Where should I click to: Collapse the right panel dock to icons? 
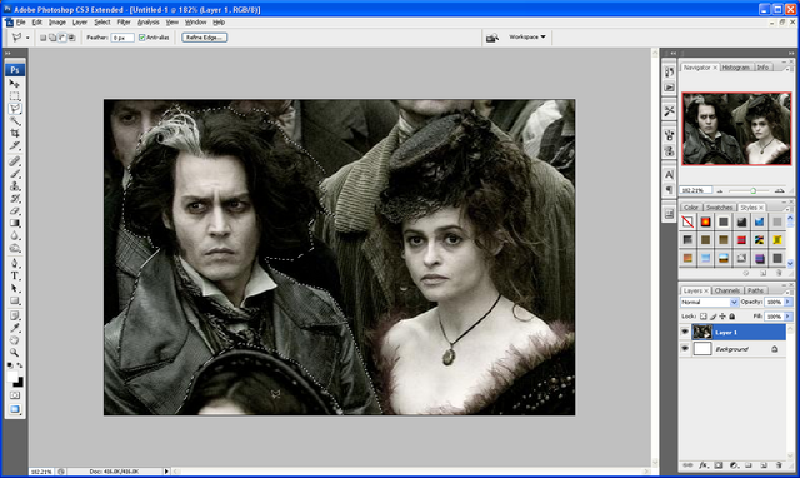click(x=791, y=53)
